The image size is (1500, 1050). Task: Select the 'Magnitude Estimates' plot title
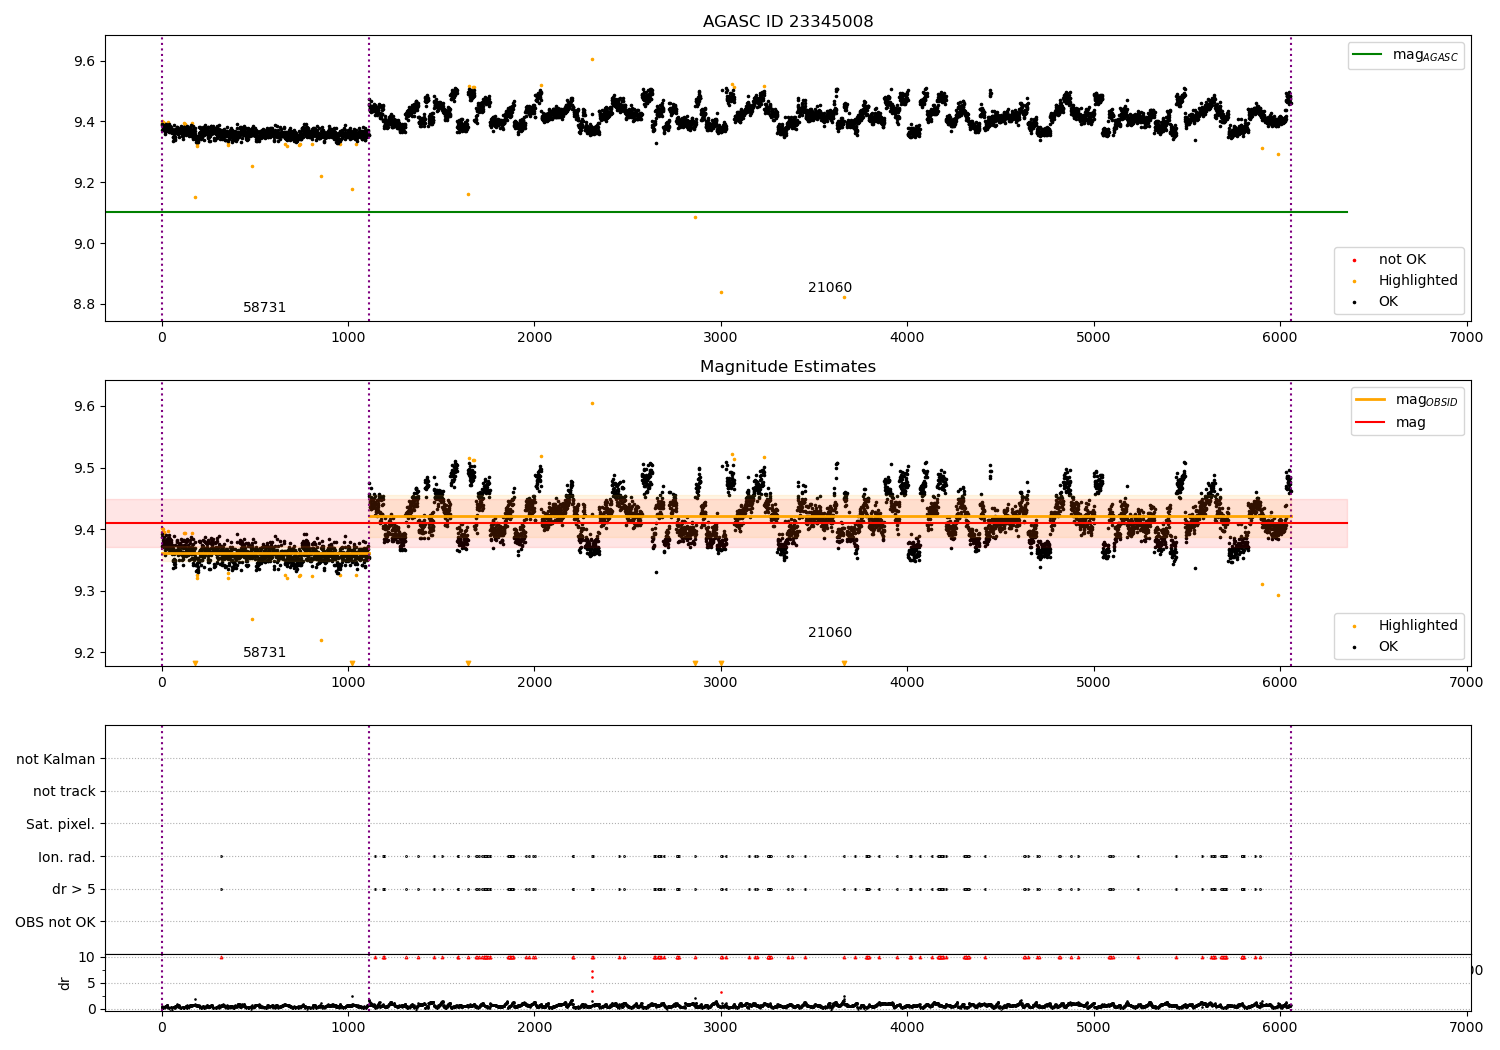788,367
